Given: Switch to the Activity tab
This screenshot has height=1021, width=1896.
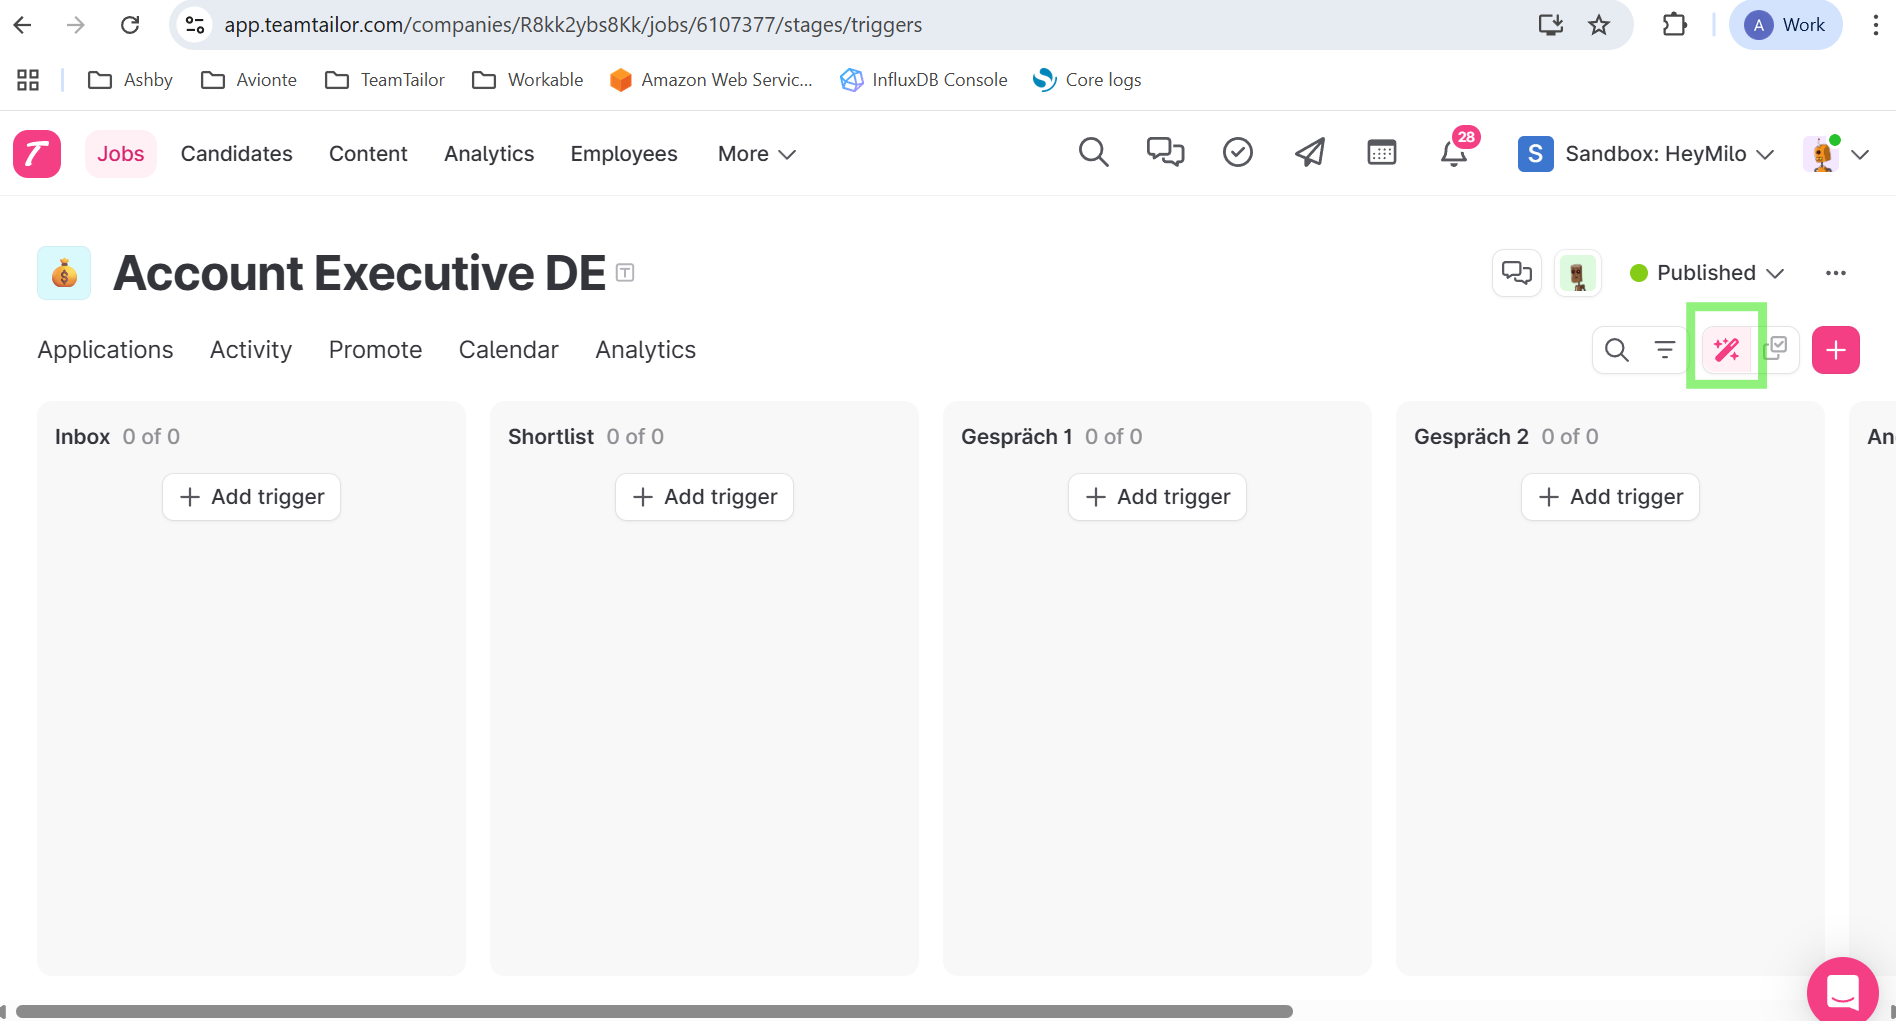Looking at the screenshot, I should coord(251,350).
